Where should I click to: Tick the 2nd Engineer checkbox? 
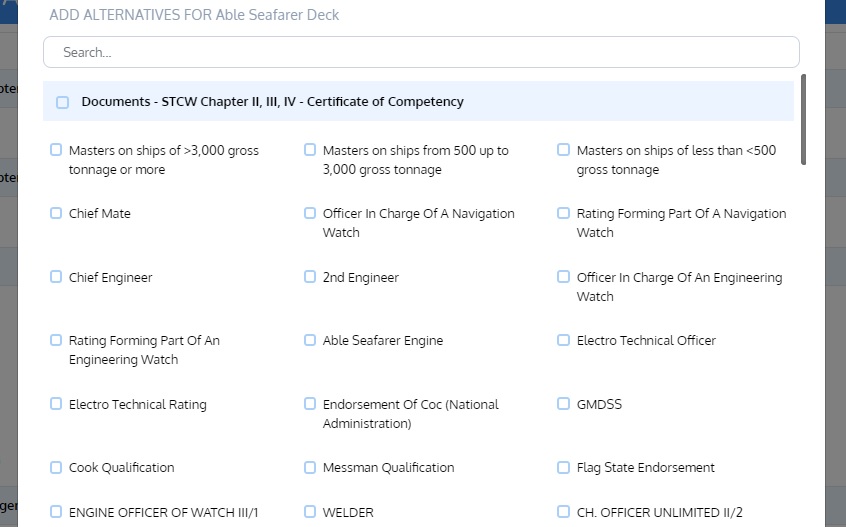[310, 277]
